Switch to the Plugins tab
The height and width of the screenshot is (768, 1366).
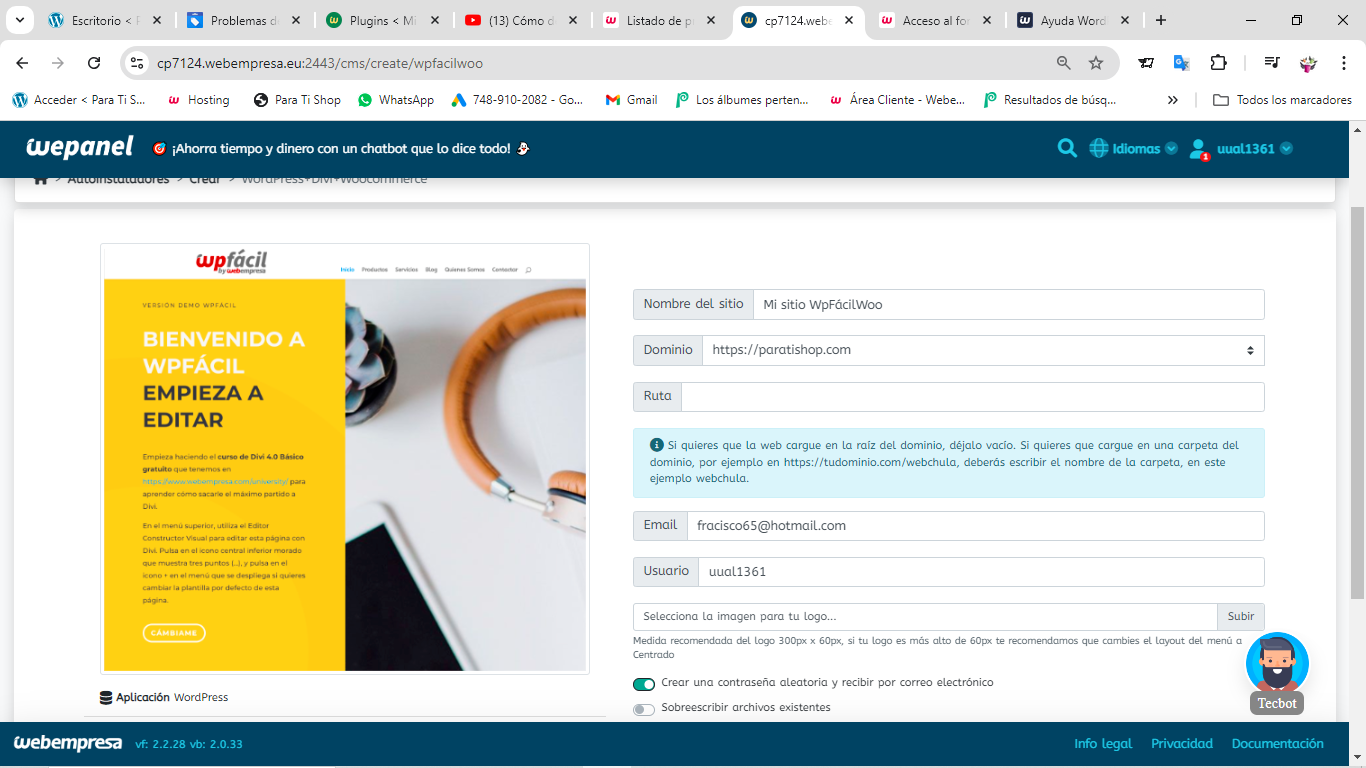coord(383,20)
